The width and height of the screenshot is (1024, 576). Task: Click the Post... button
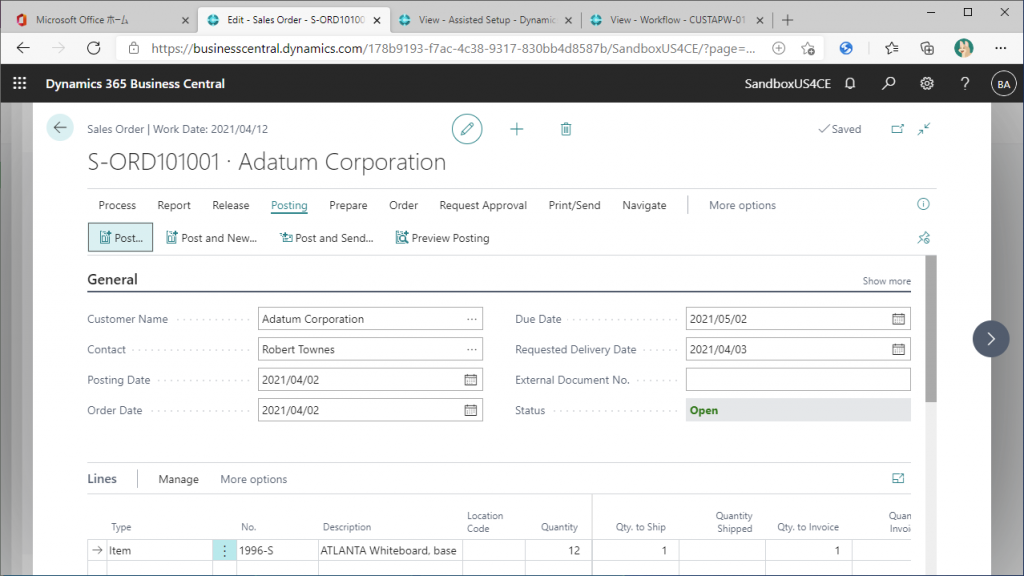click(120, 238)
